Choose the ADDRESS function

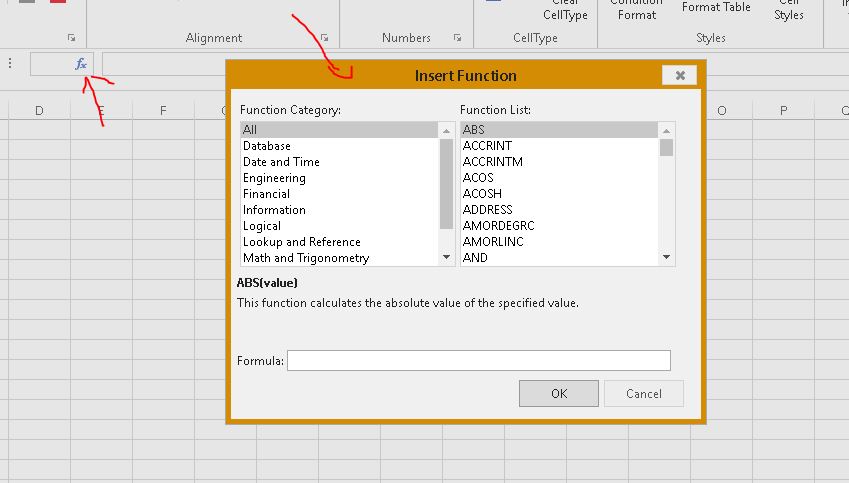[487, 210]
